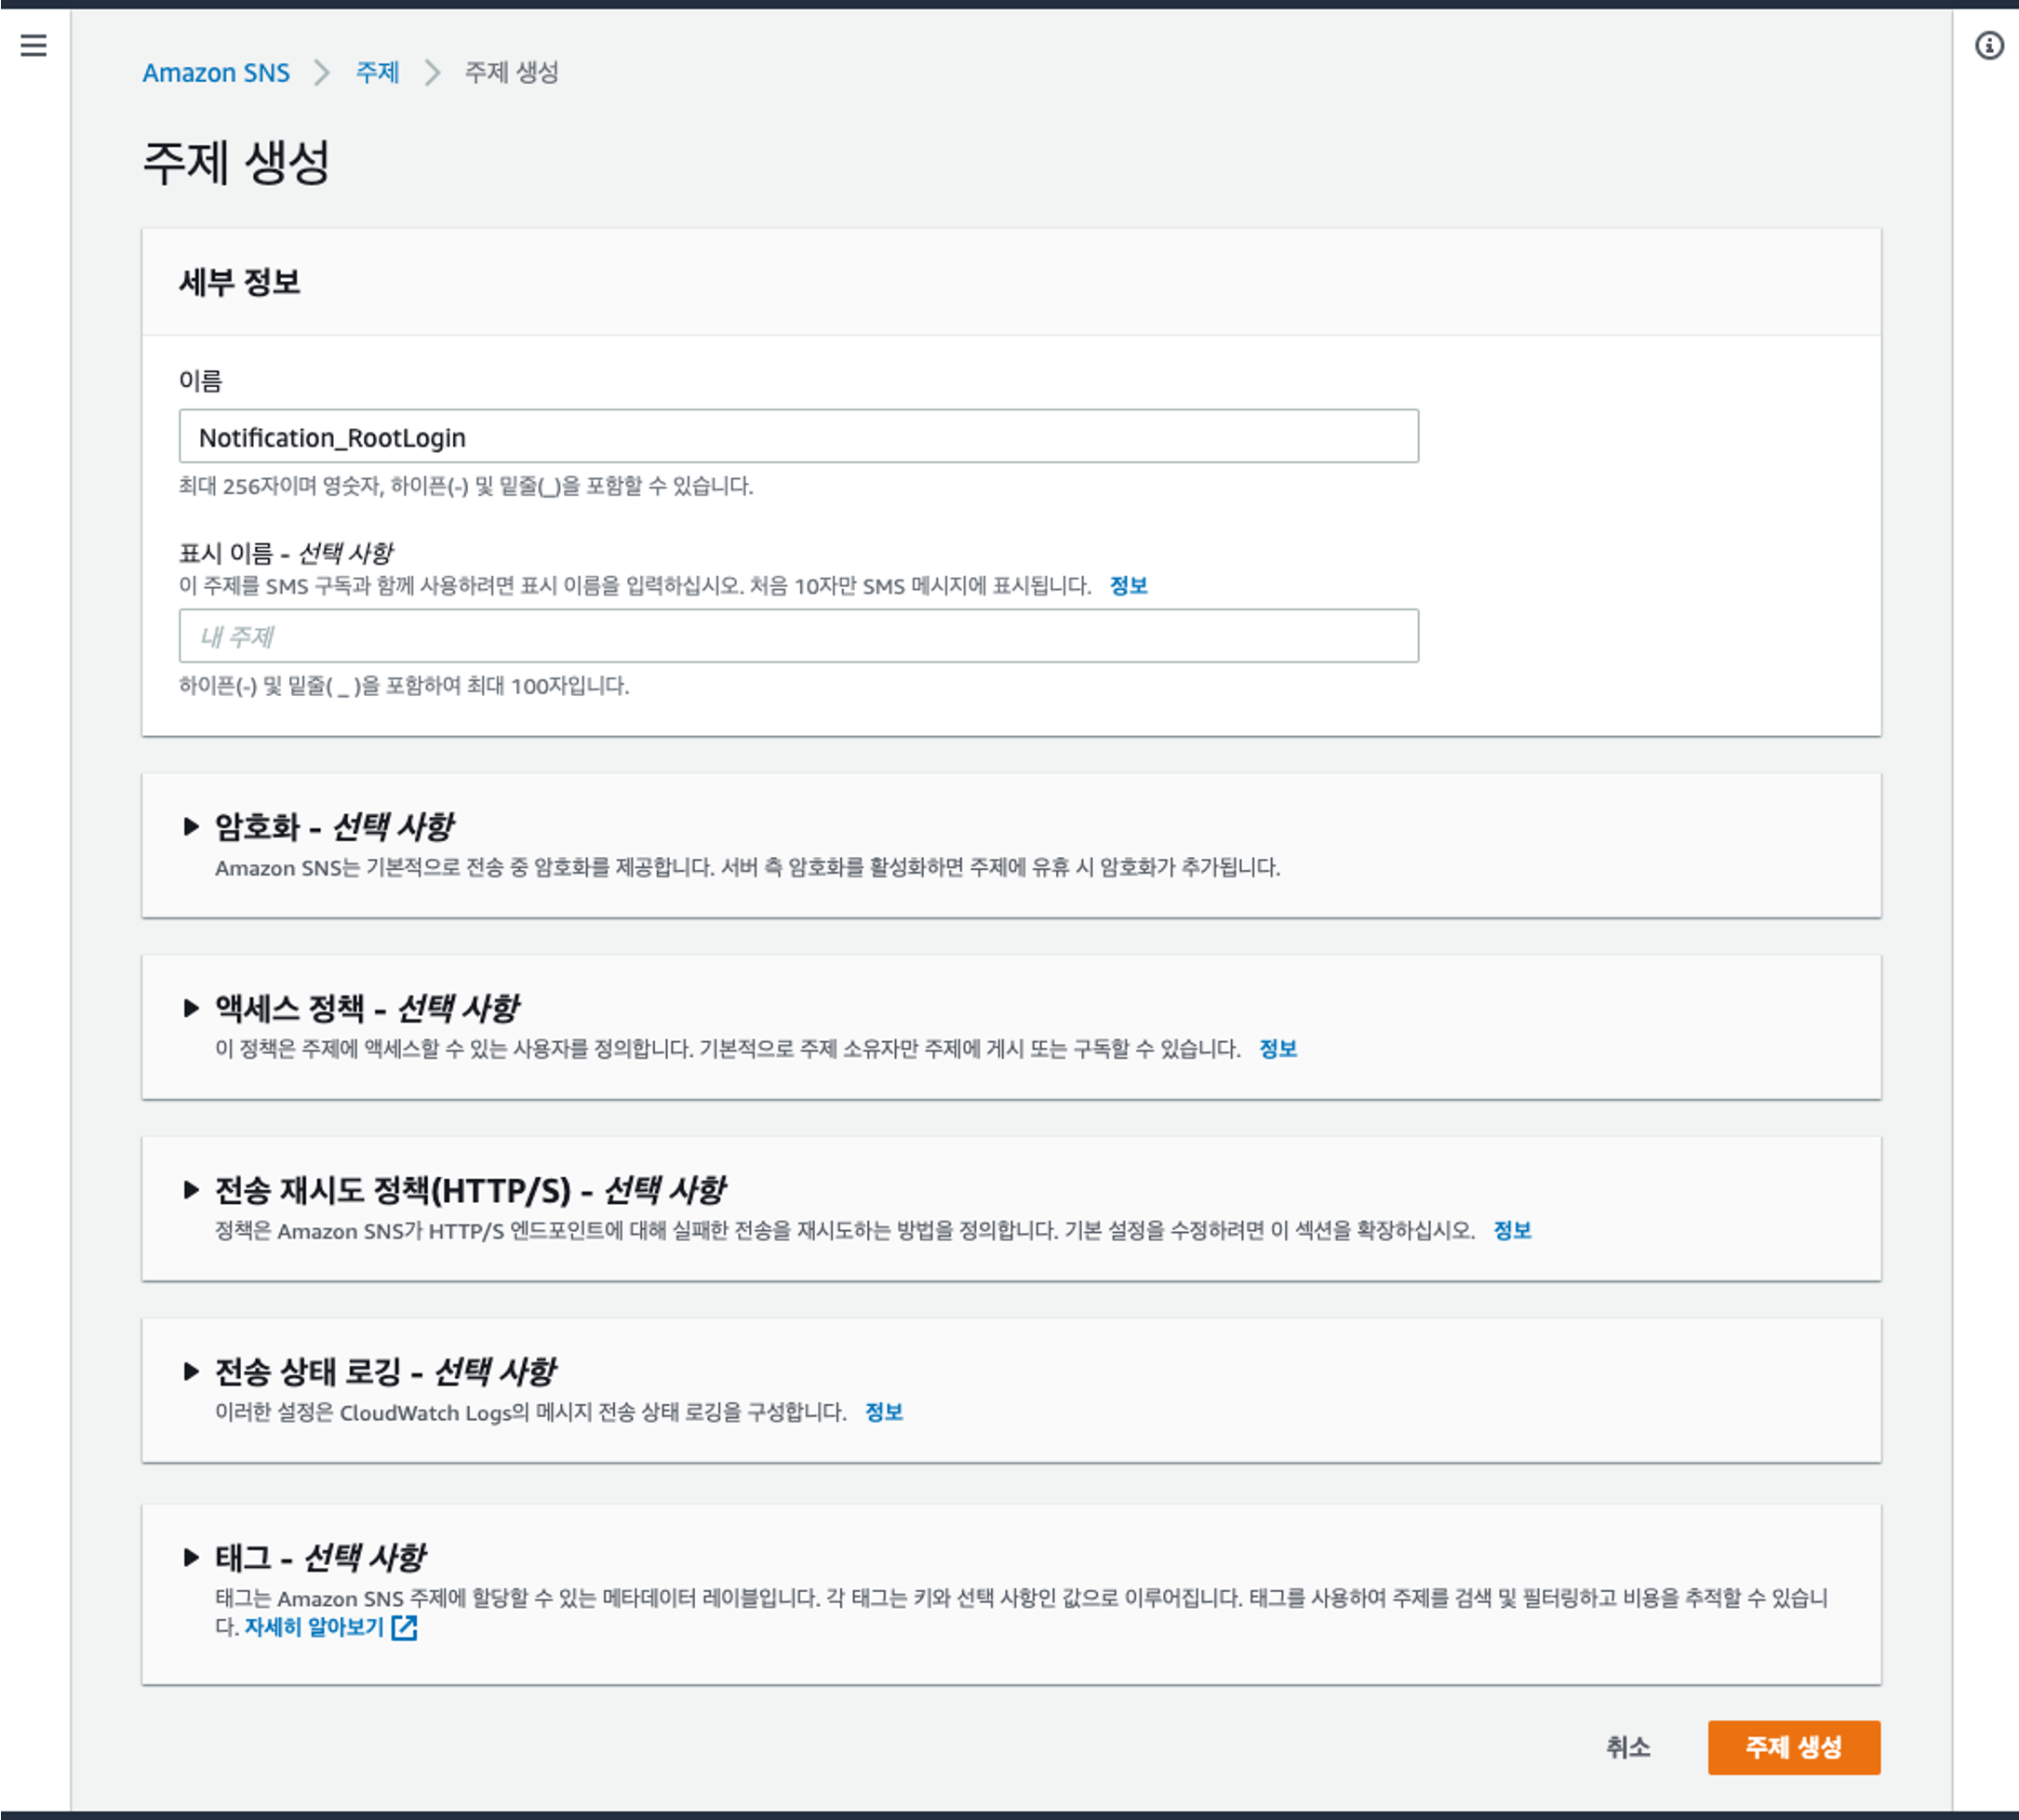Expand the 액세스 정책 section
2019x1820 pixels.
pyautogui.click(x=191, y=1008)
